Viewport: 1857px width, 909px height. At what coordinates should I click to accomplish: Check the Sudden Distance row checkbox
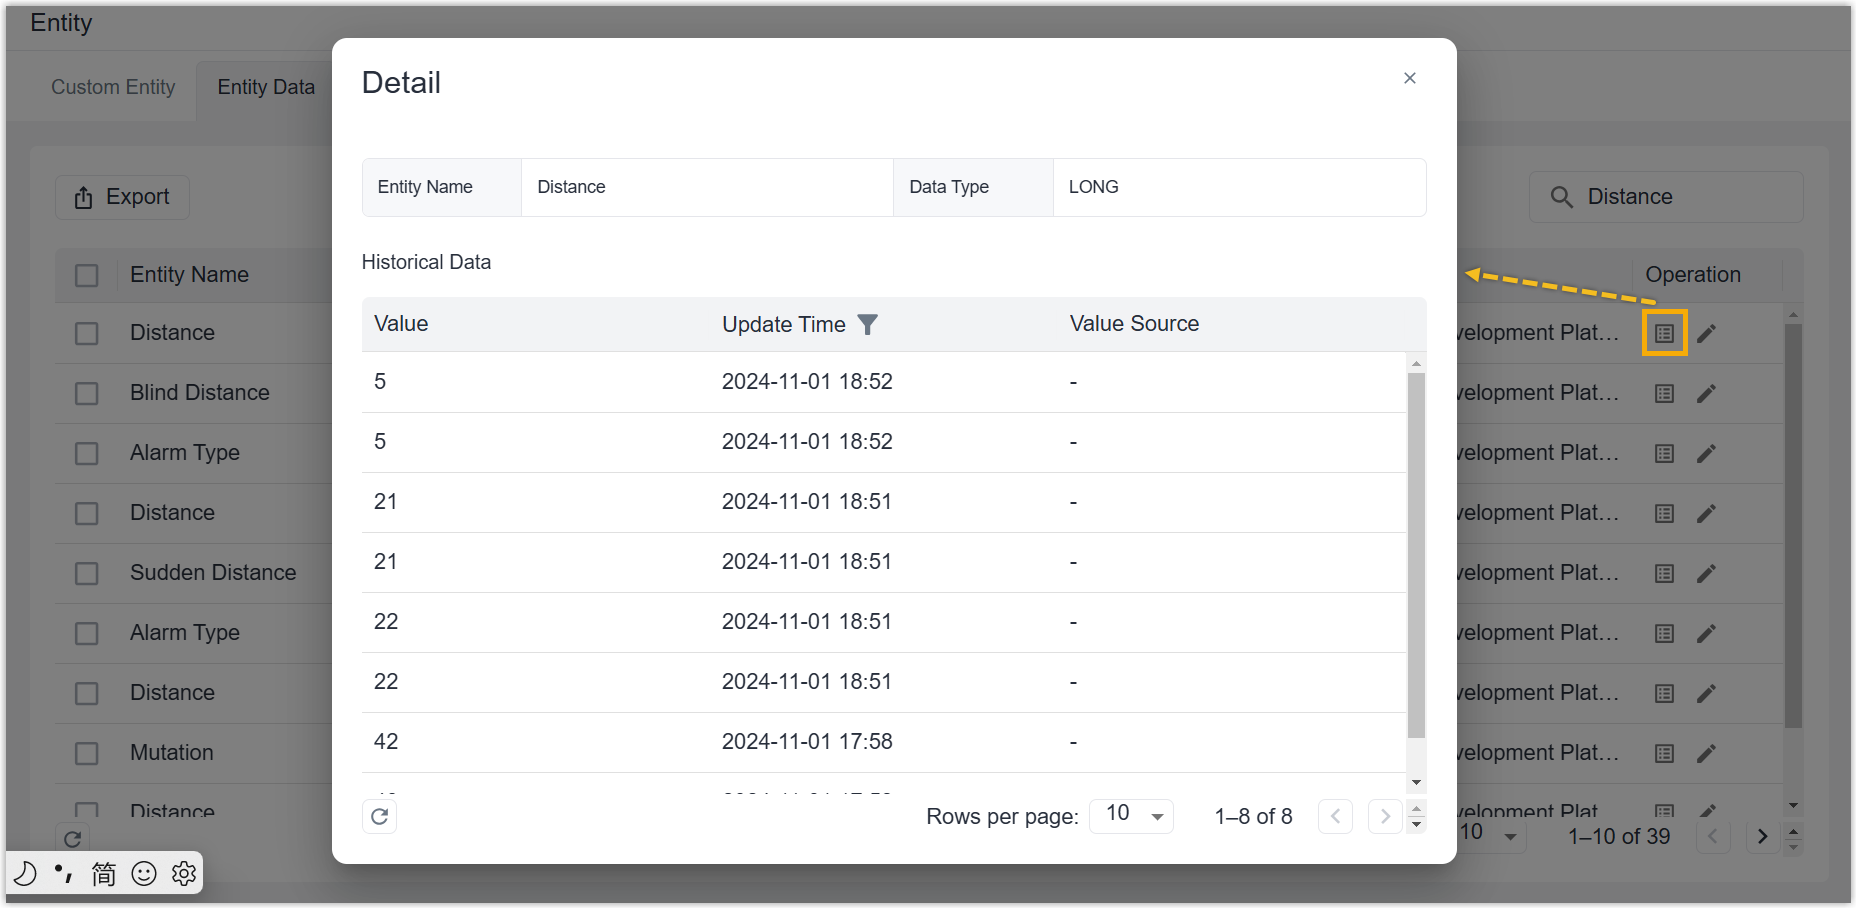(x=87, y=573)
